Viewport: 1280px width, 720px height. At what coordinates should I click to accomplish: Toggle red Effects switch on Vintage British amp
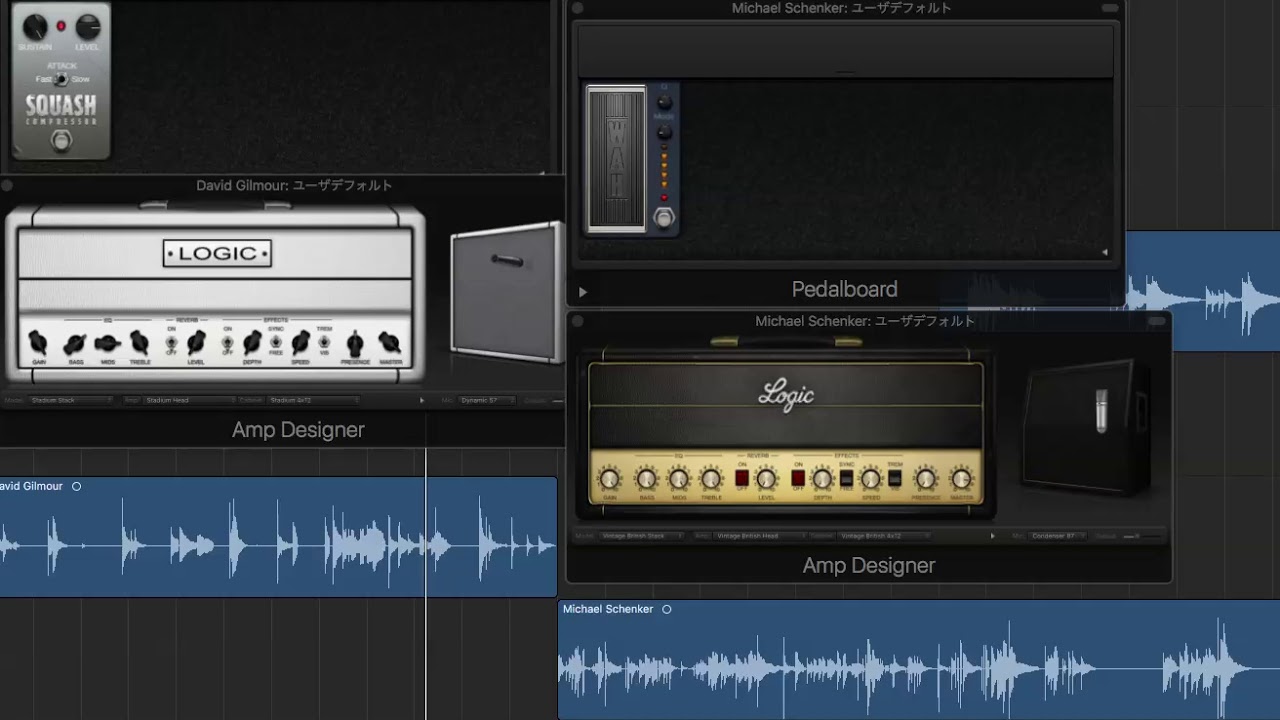pos(798,479)
